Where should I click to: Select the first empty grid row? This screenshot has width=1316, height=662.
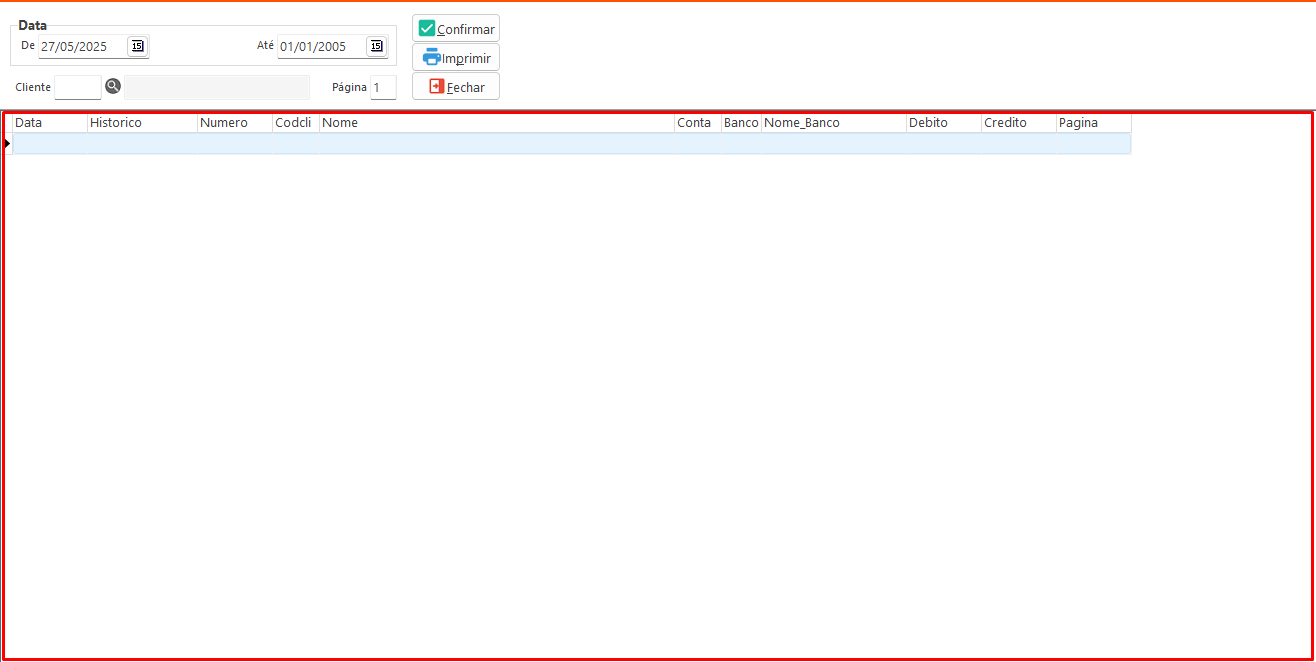(x=570, y=144)
